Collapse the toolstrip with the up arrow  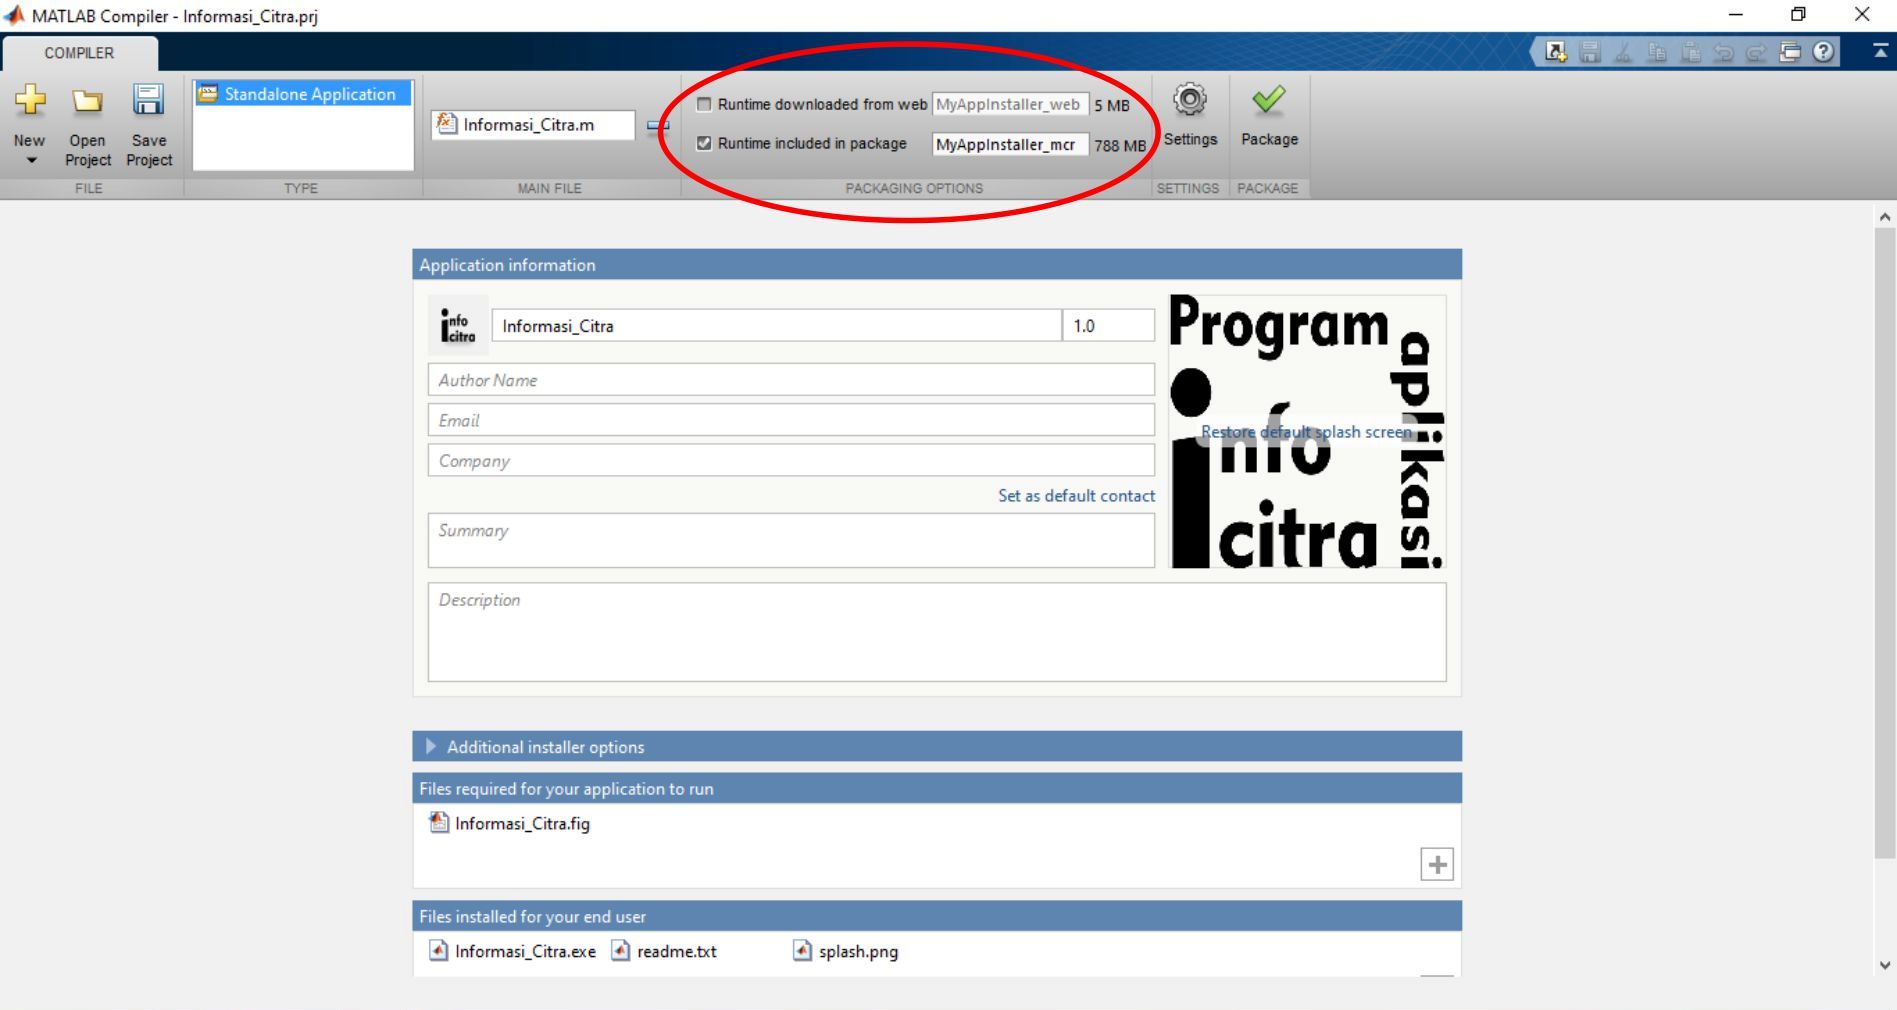click(x=1880, y=52)
